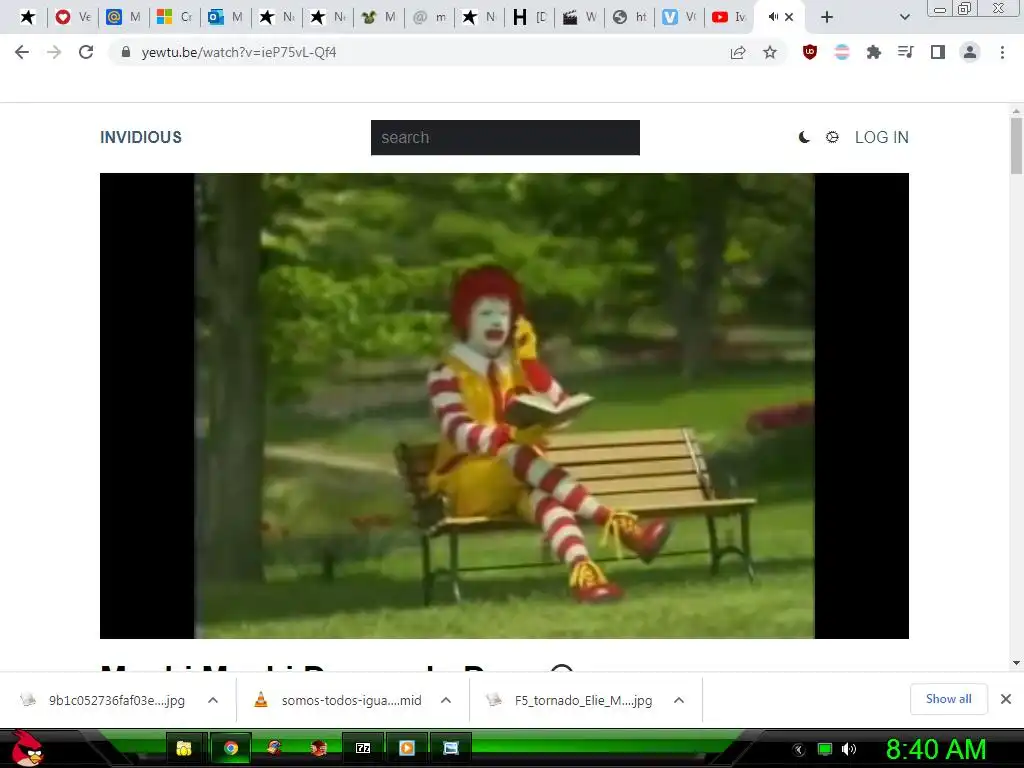Viewport: 1024px width, 768px height.
Task: Expand options for 9b1c052736faf03e download
Action: (x=213, y=700)
